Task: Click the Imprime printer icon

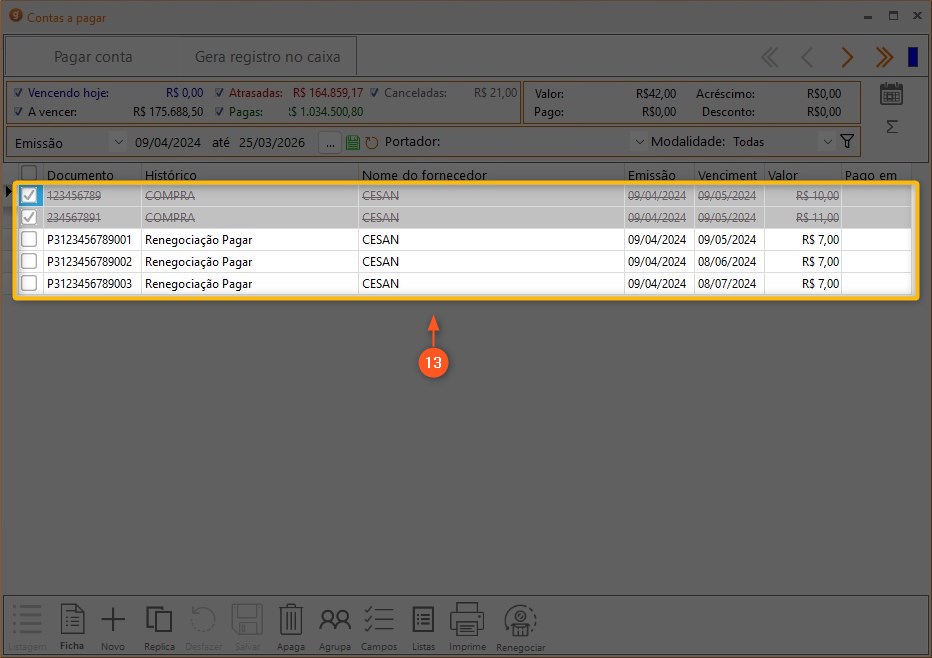Action: click(467, 620)
